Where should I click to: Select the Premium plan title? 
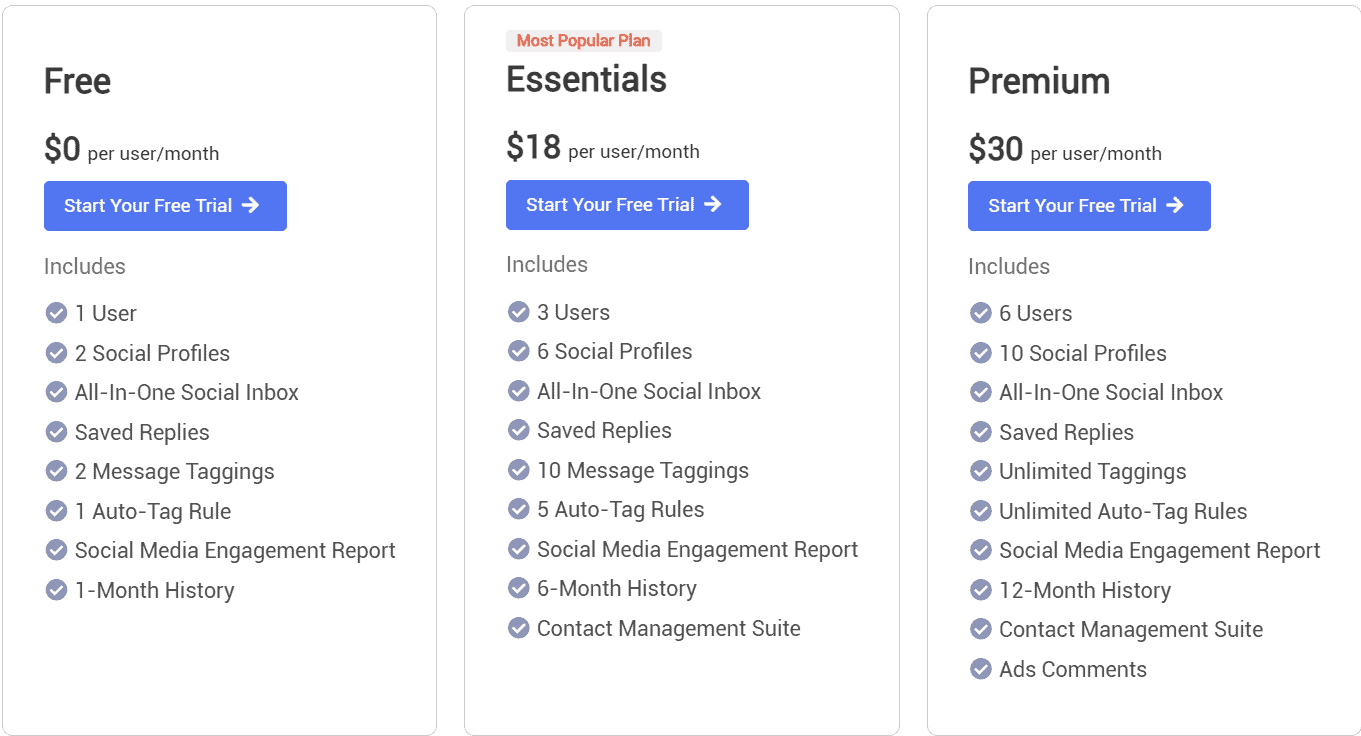(1039, 81)
